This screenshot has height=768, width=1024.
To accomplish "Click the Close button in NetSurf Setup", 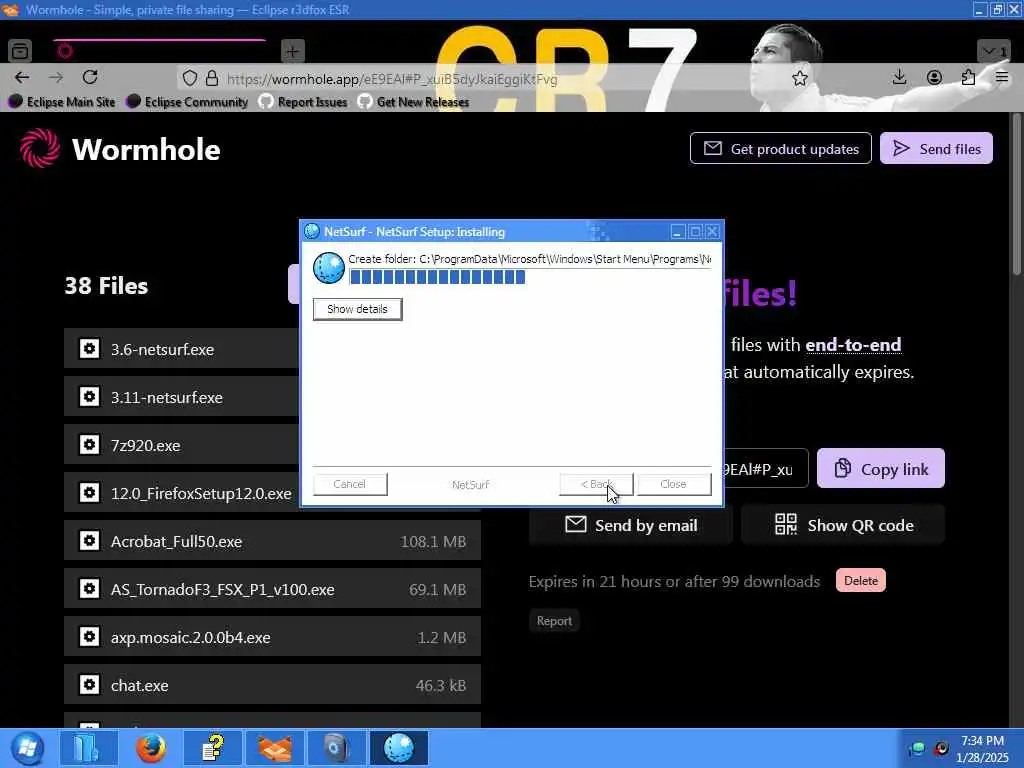I will pyautogui.click(x=673, y=484).
